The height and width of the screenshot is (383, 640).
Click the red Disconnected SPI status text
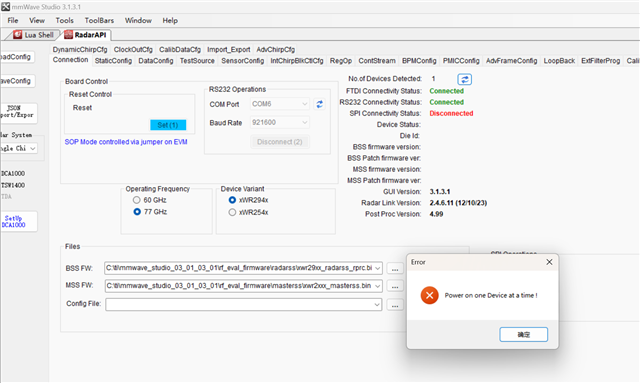pos(451,113)
